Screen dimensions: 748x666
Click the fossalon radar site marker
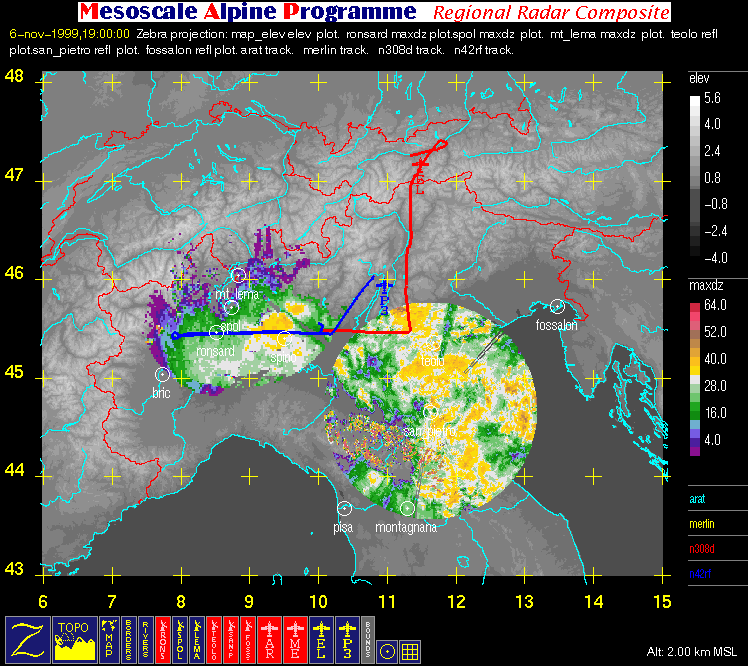tap(557, 307)
